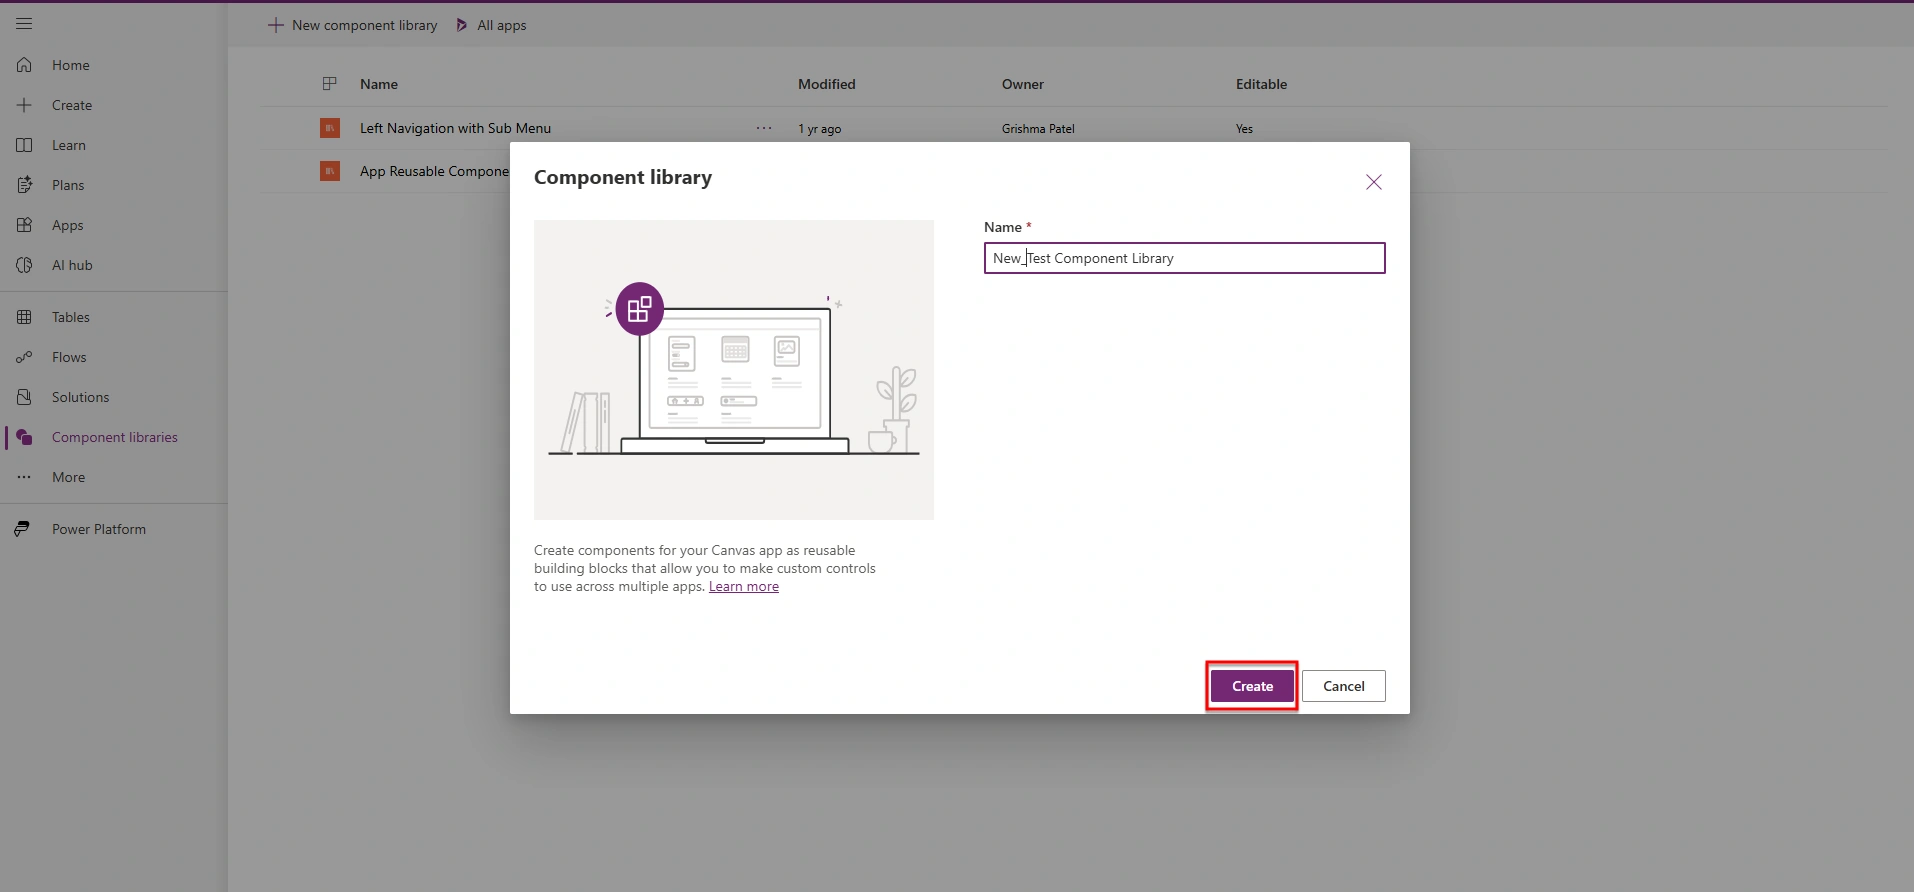1914x892 pixels.
Task: Sort by the Name column header
Action: (379, 84)
